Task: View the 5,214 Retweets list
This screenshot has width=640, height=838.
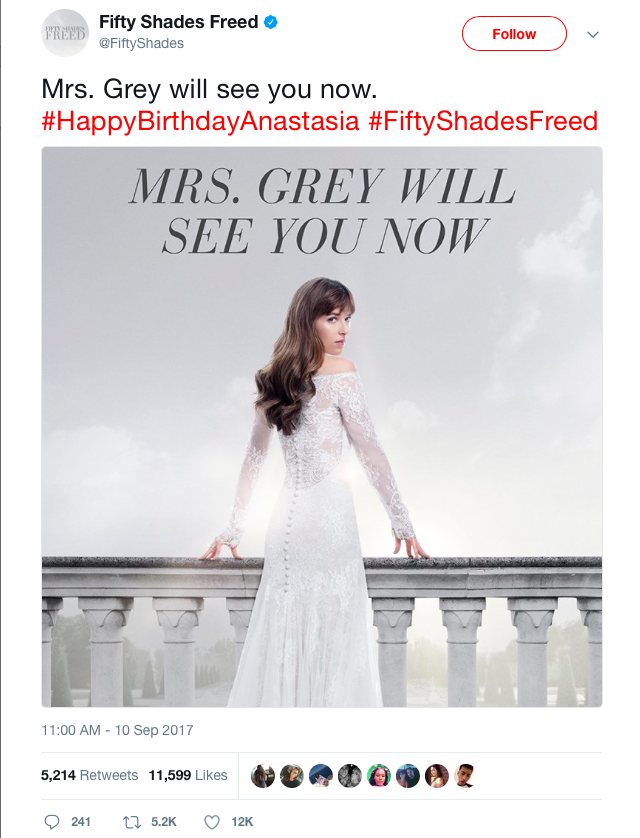Action: coord(89,775)
